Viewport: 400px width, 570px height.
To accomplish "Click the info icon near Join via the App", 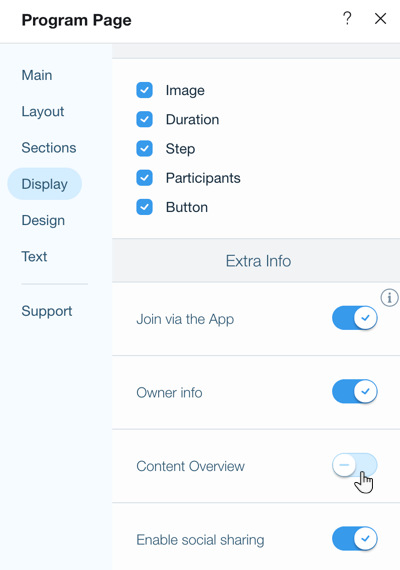I will coord(389,298).
